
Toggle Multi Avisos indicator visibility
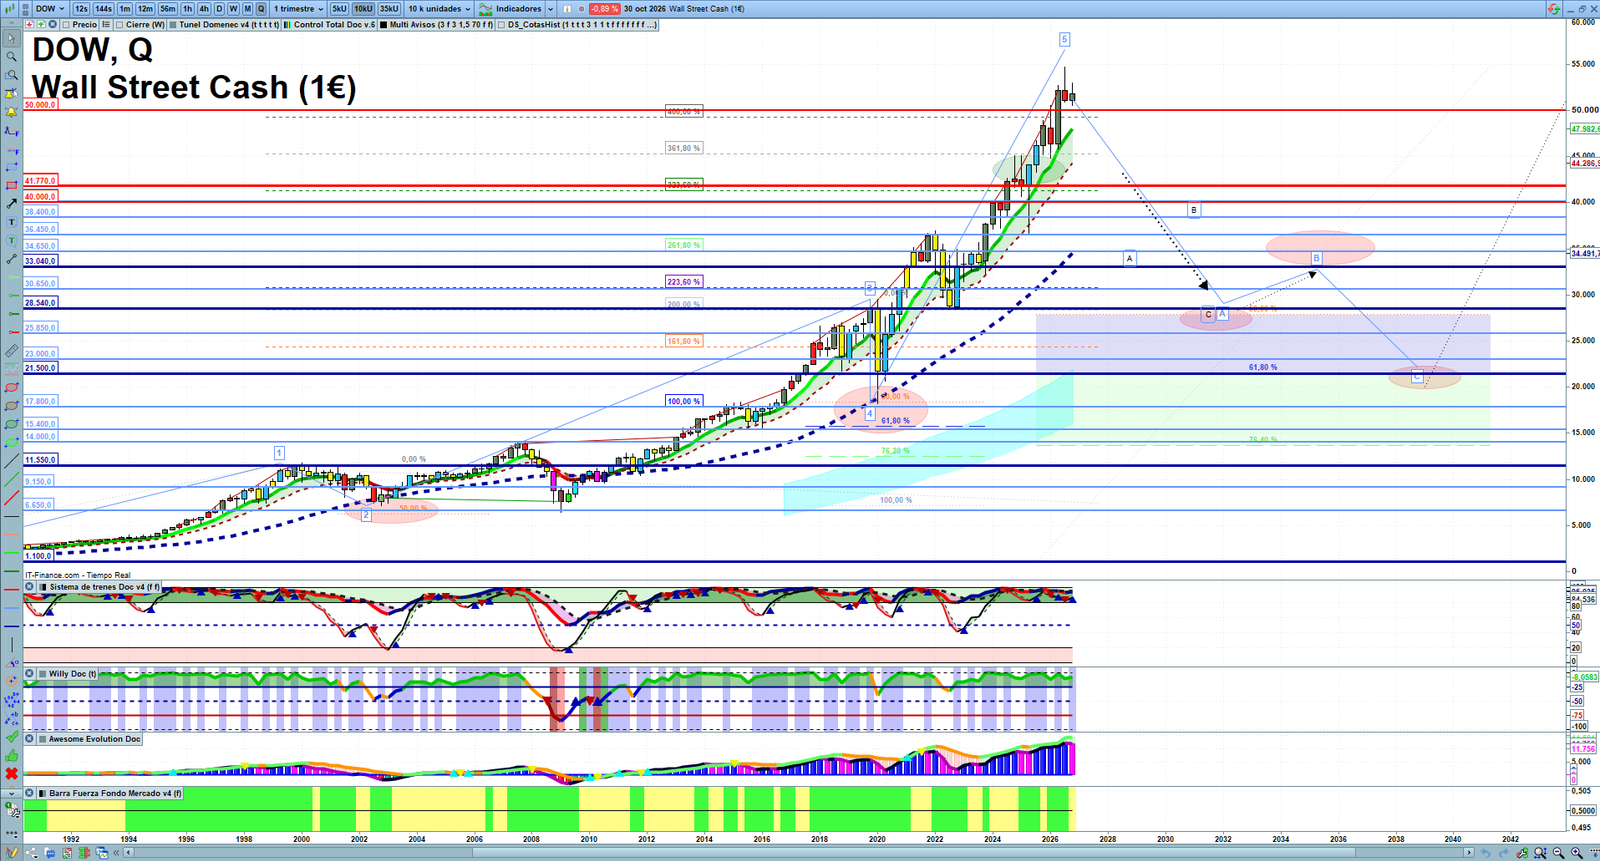point(383,25)
